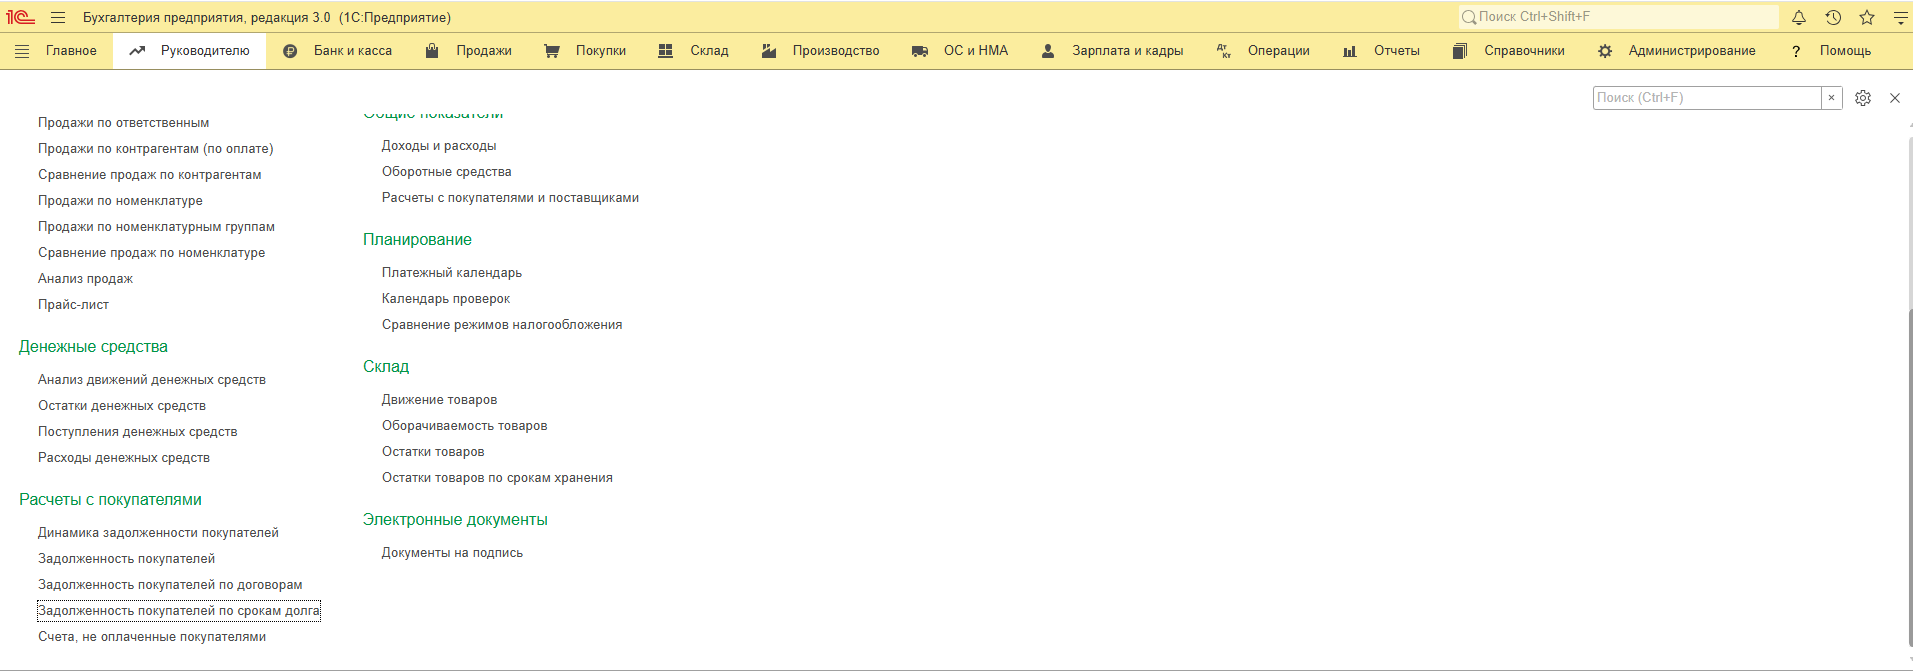Image resolution: width=1913 pixels, height=671 pixels.
Task: Open the history clock icon
Action: click(x=1833, y=17)
